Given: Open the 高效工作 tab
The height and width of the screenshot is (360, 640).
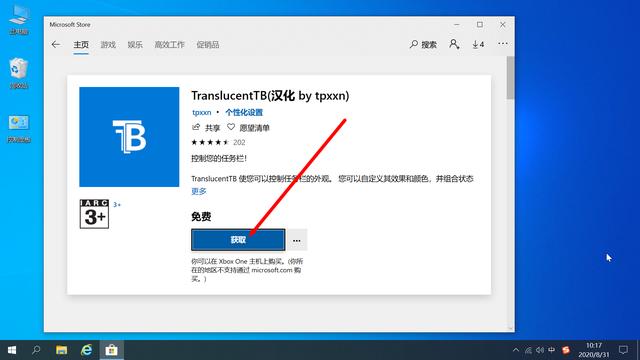Looking at the screenshot, I should (x=169, y=44).
